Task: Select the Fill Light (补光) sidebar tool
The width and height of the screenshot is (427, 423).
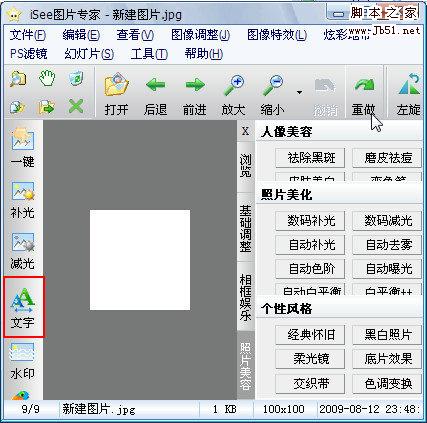Action: [x=23, y=199]
